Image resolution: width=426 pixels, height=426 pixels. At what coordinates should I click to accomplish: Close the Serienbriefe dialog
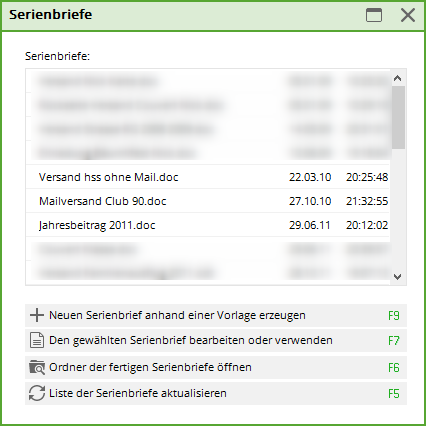point(408,15)
